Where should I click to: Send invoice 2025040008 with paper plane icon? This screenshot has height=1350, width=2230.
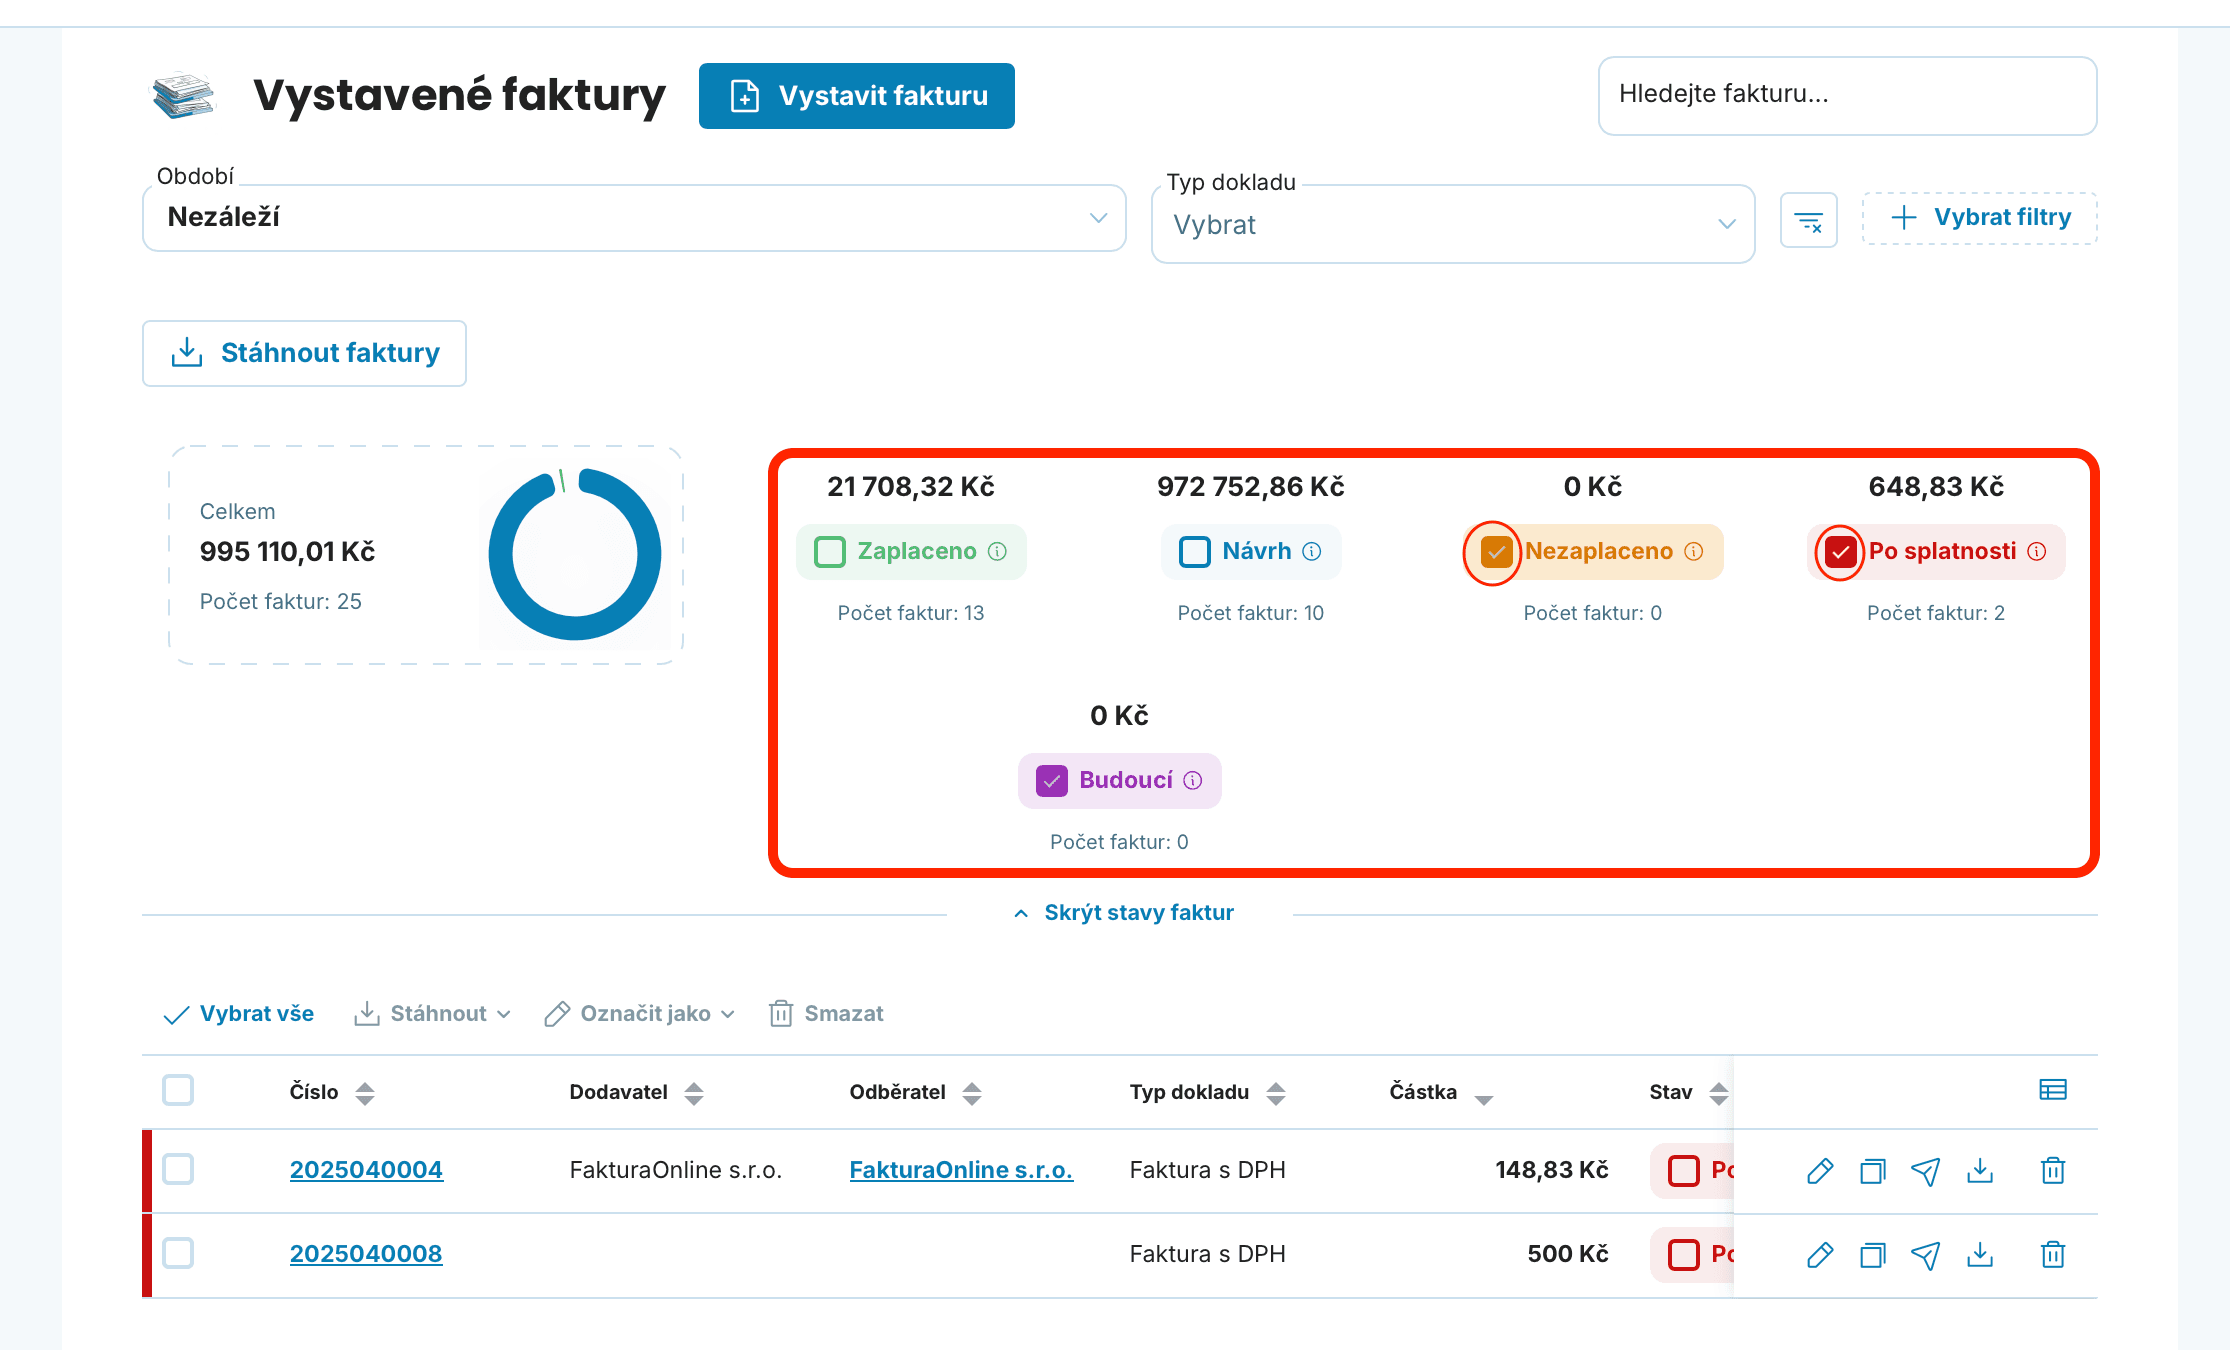click(x=1926, y=1254)
